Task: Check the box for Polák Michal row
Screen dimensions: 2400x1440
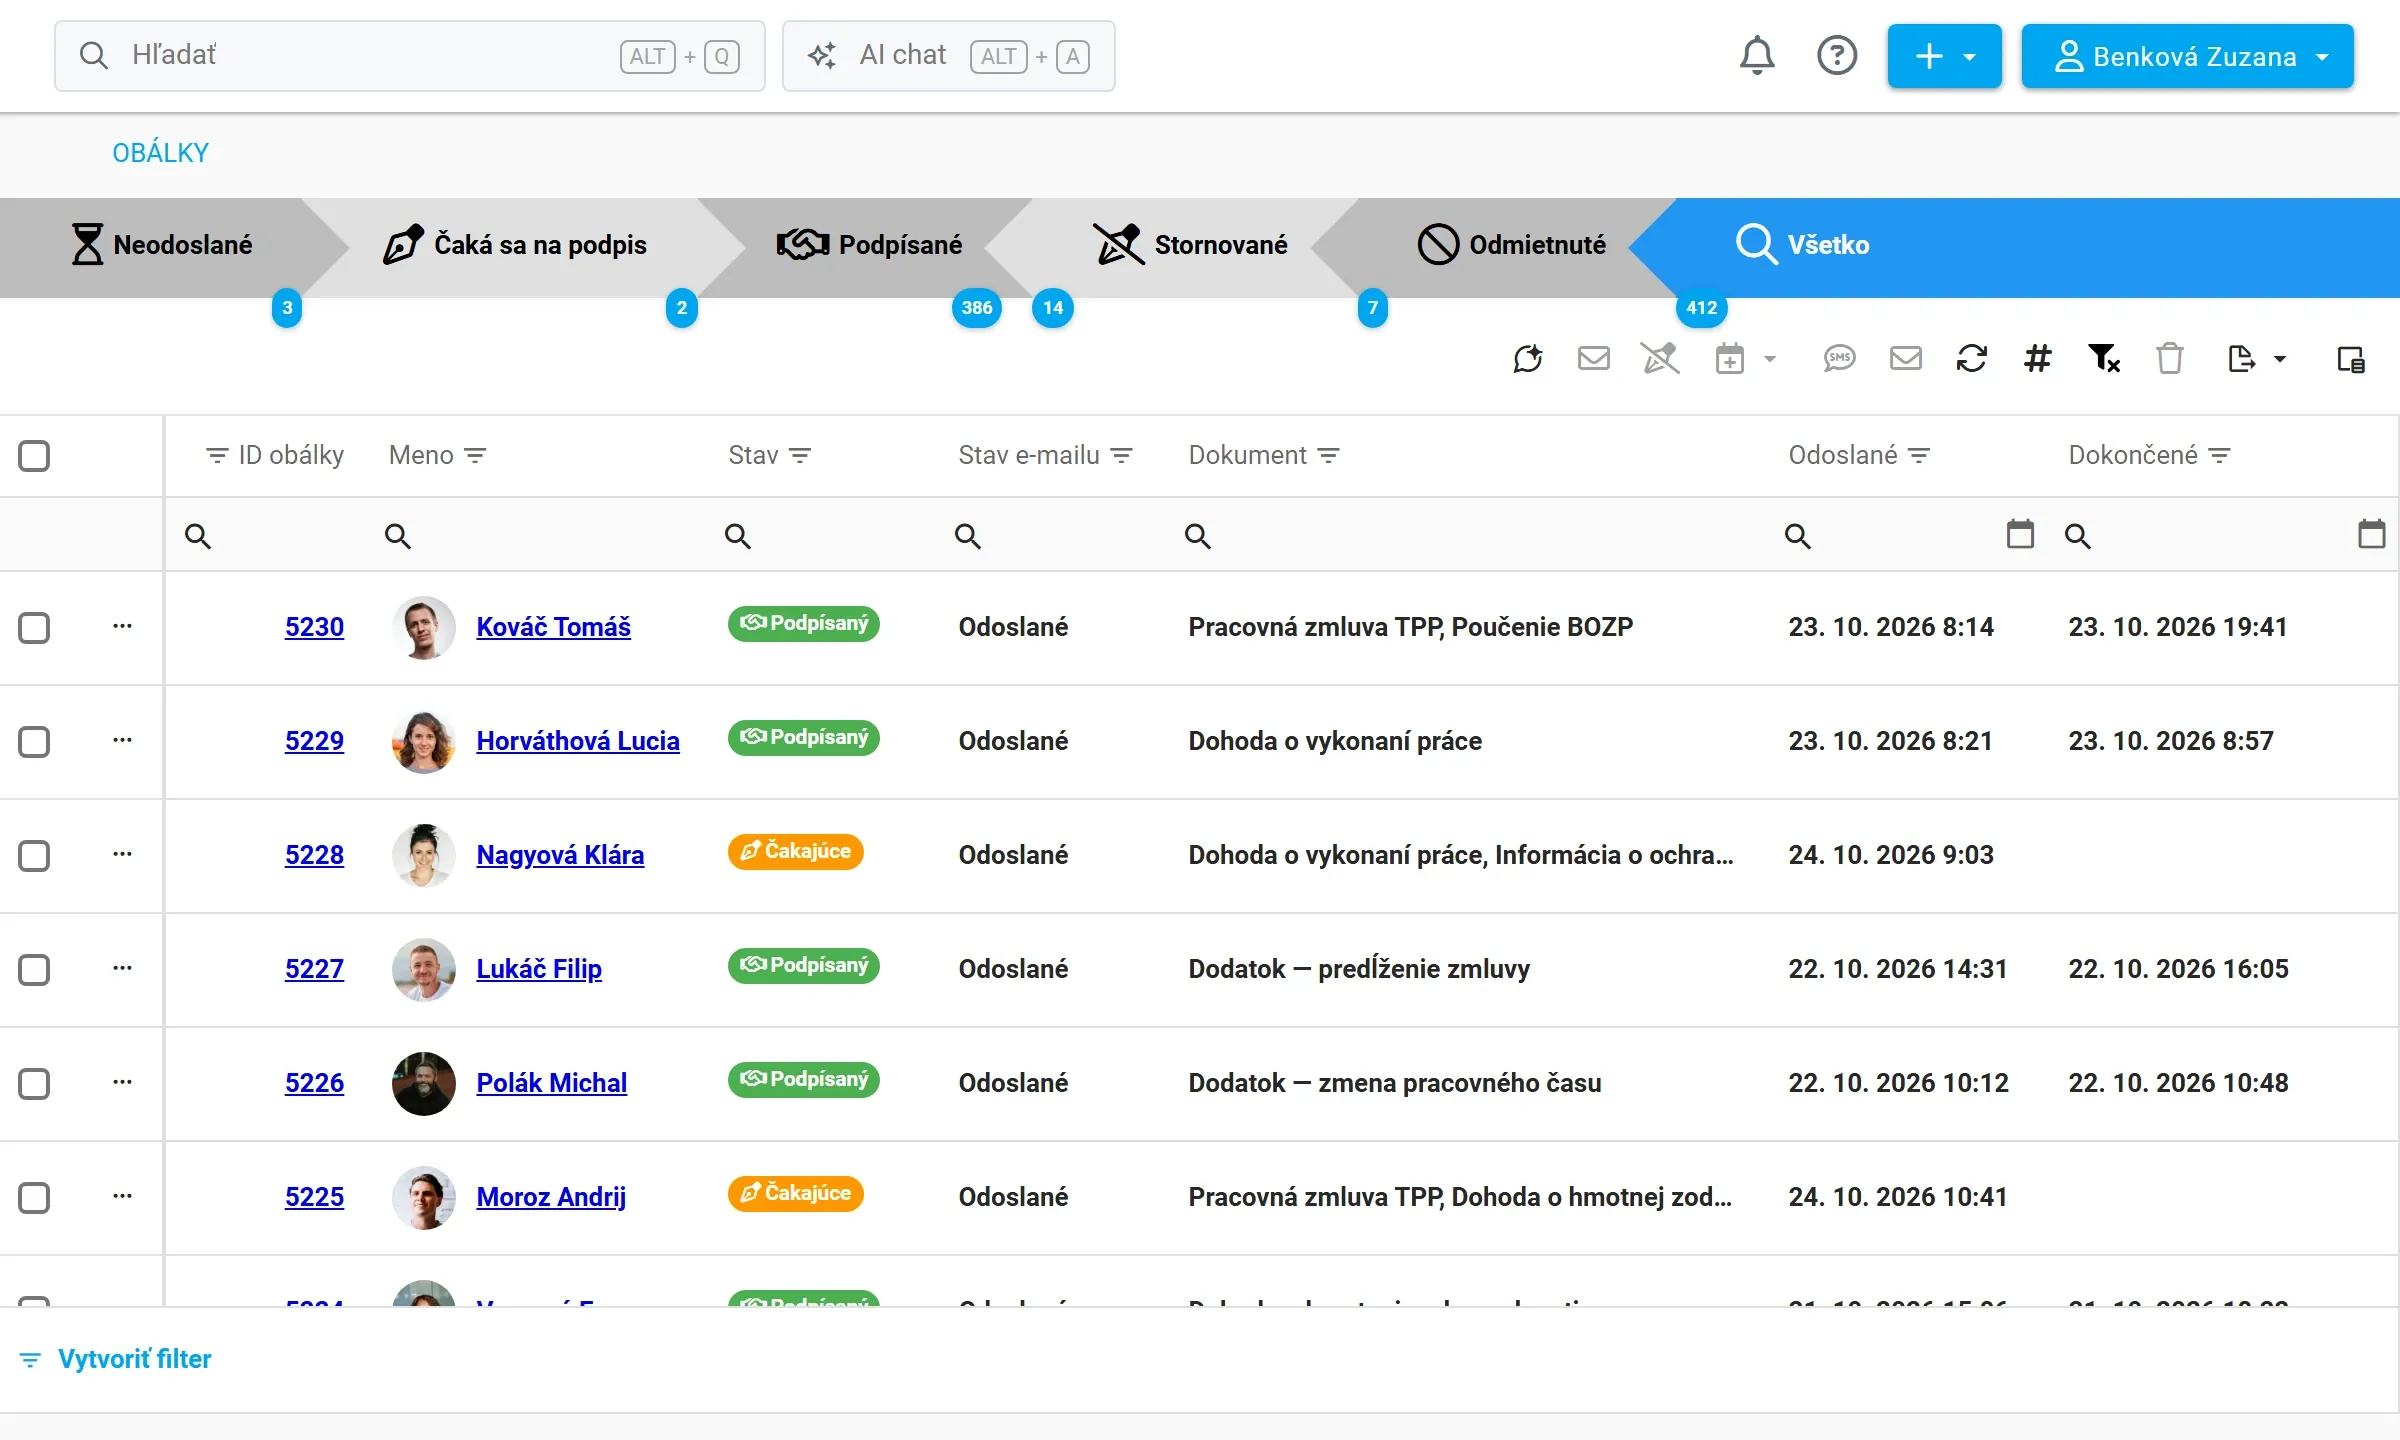Action: pyautogui.click(x=34, y=1084)
